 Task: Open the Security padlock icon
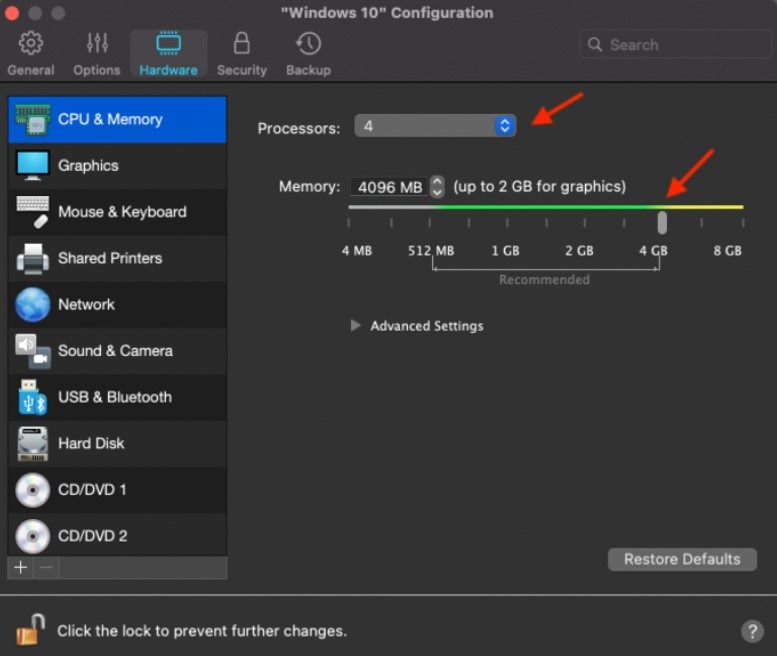242,44
